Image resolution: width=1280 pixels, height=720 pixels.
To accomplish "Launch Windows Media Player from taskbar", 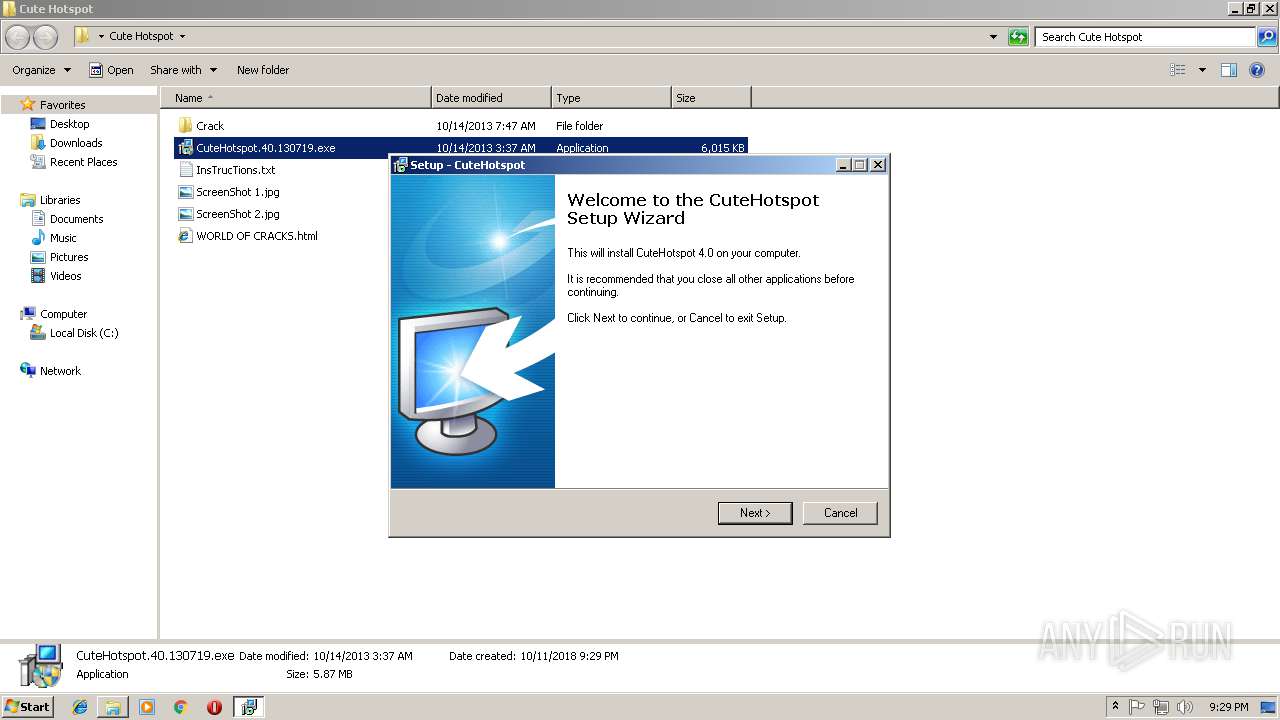I will 147,707.
